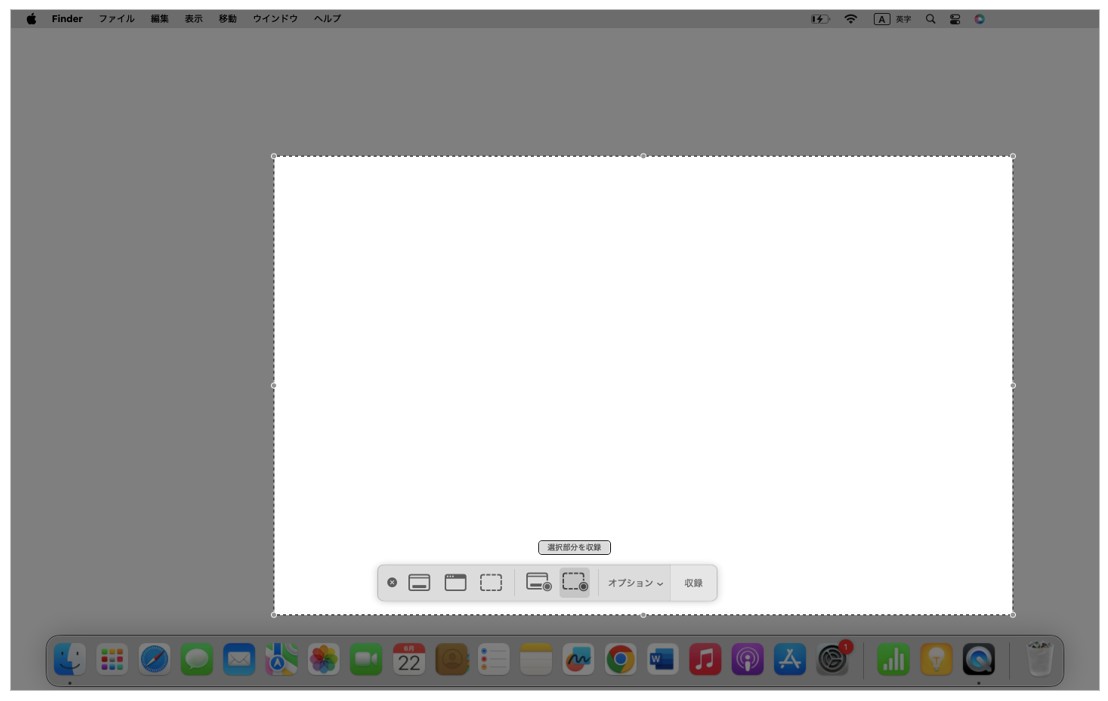Open QuickTime Player from the Dock
Viewport: 1108px width, 701px height.
pos(979,660)
